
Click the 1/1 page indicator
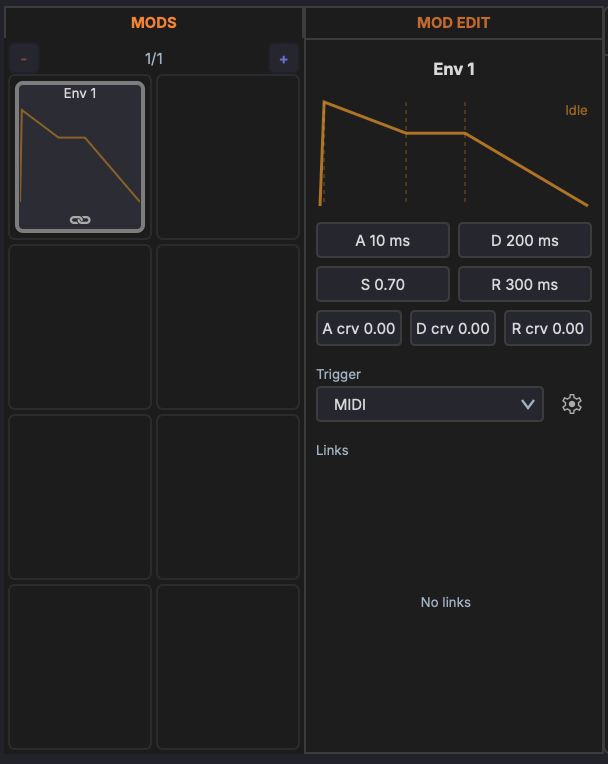(153, 59)
